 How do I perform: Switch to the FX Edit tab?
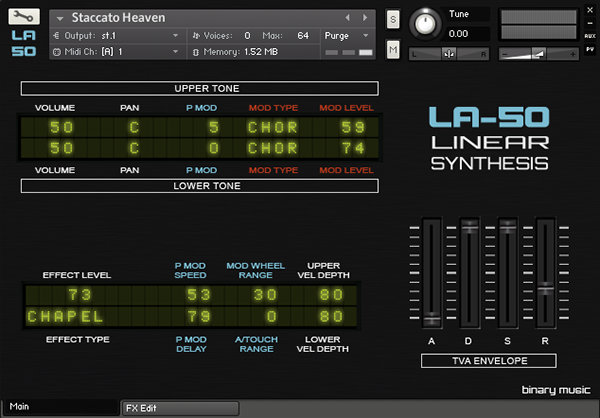click(x=180, y=408)
